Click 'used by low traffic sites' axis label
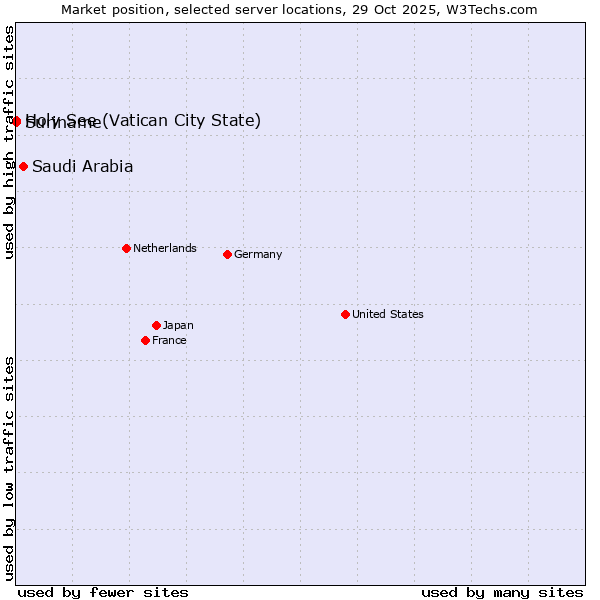Viewport: 600px width, 600px height. coord(9,468)
